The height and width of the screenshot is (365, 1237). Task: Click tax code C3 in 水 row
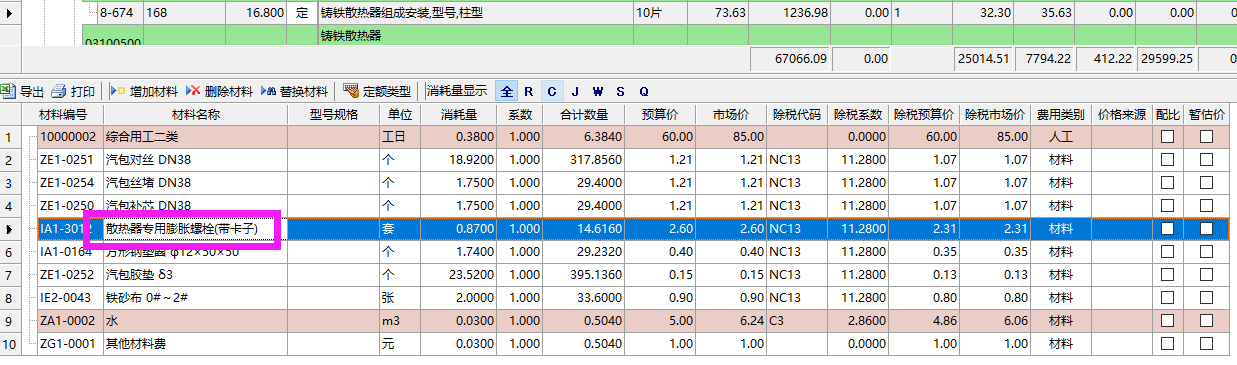(x=797, y=321)
